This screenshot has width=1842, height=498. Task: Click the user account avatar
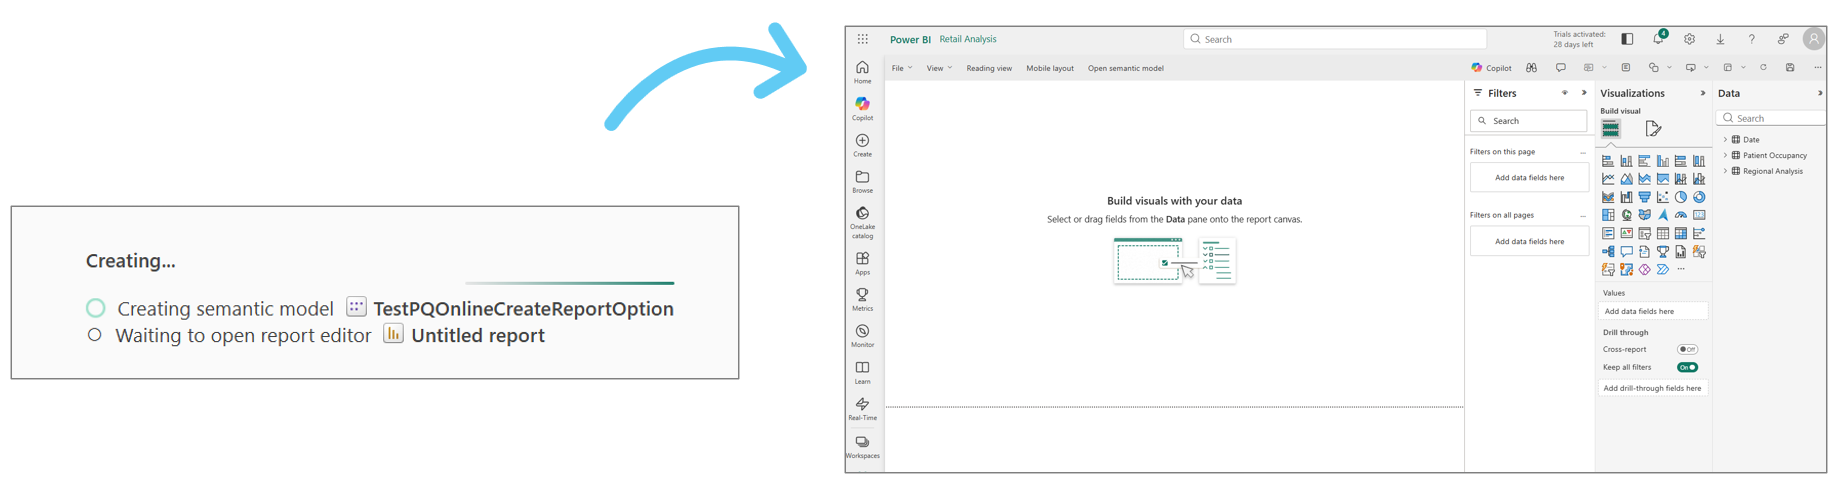point(1813,39)
